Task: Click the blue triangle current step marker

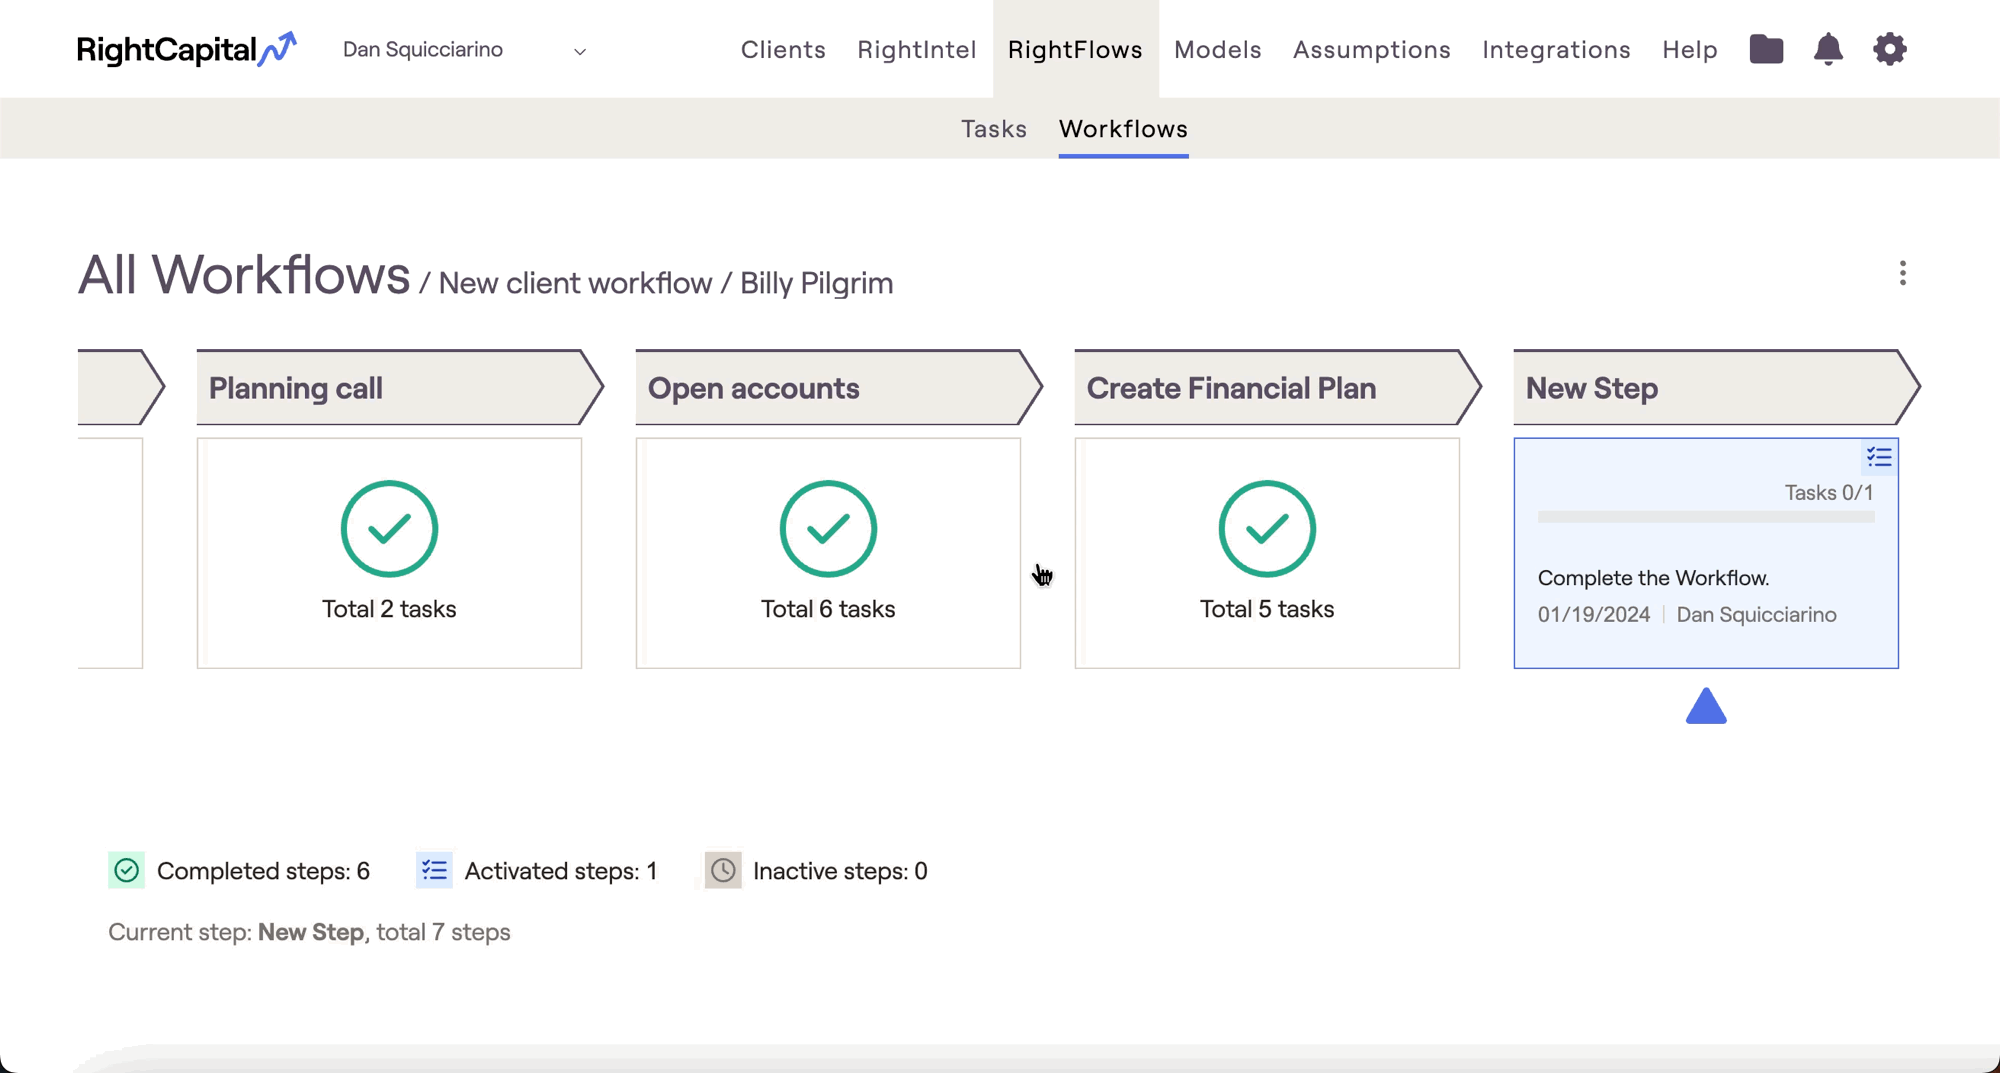Action: (1706, 706)
